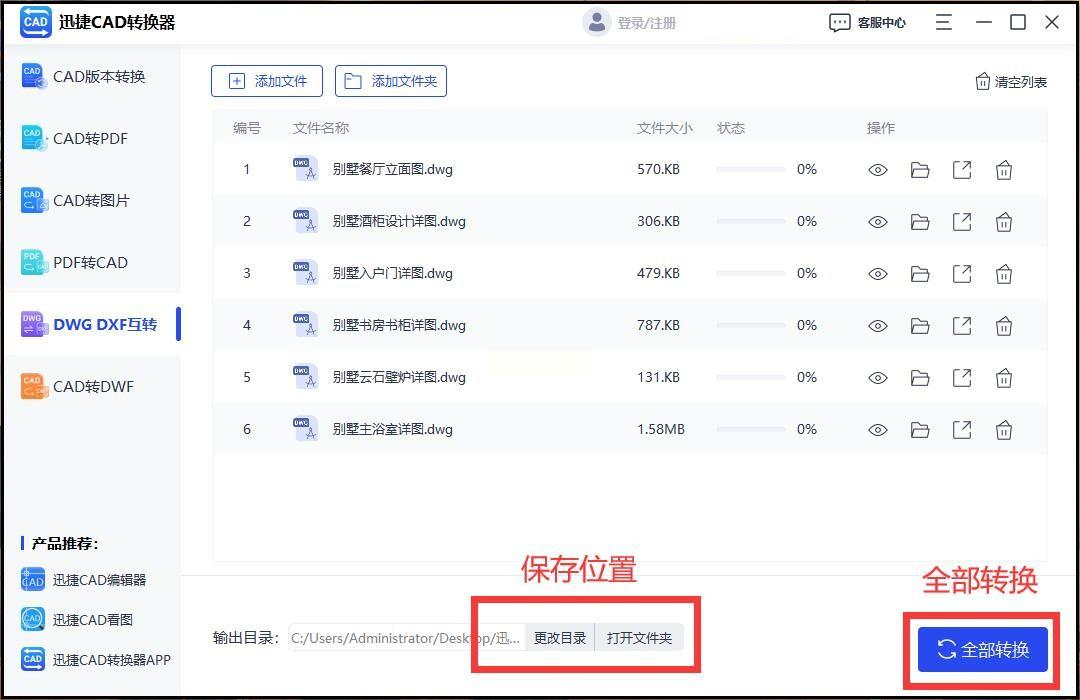Screen dimensions: 1080x700
Task: Preview 别墅酒柜设计详图.dwg with its eye icon
Action: [878, 222]
